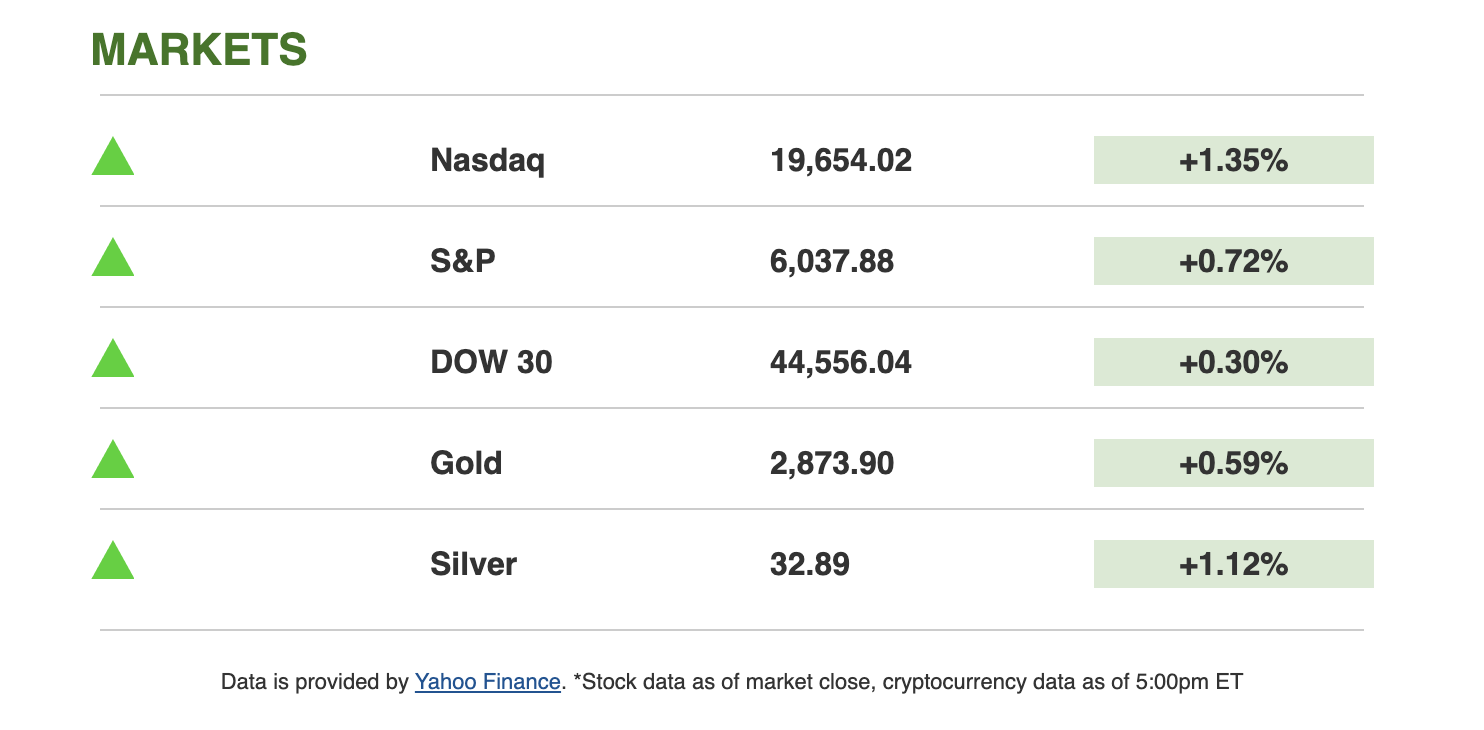Click the S&P index label
The height and width of the screenshot is (730, 1484).
coord(463,261)
